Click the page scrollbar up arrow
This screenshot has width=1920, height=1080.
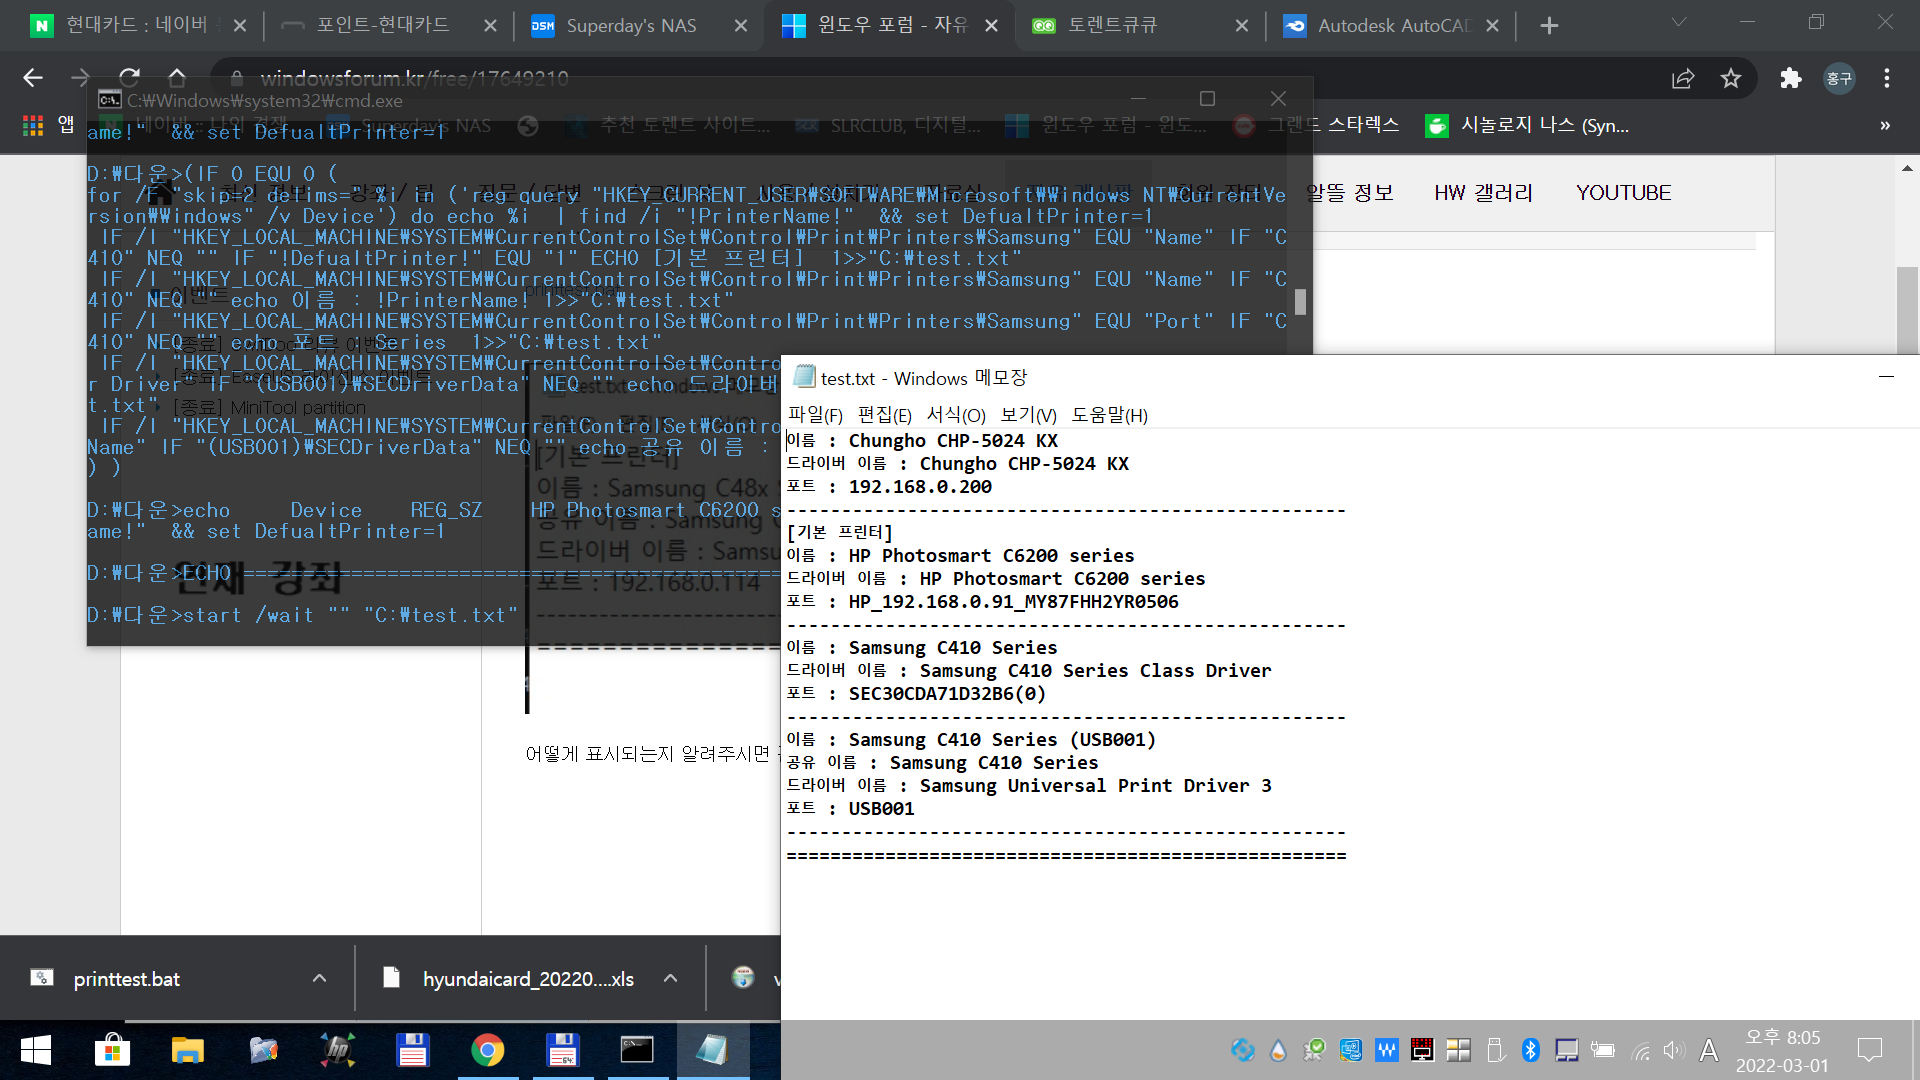pos(1907,168)
